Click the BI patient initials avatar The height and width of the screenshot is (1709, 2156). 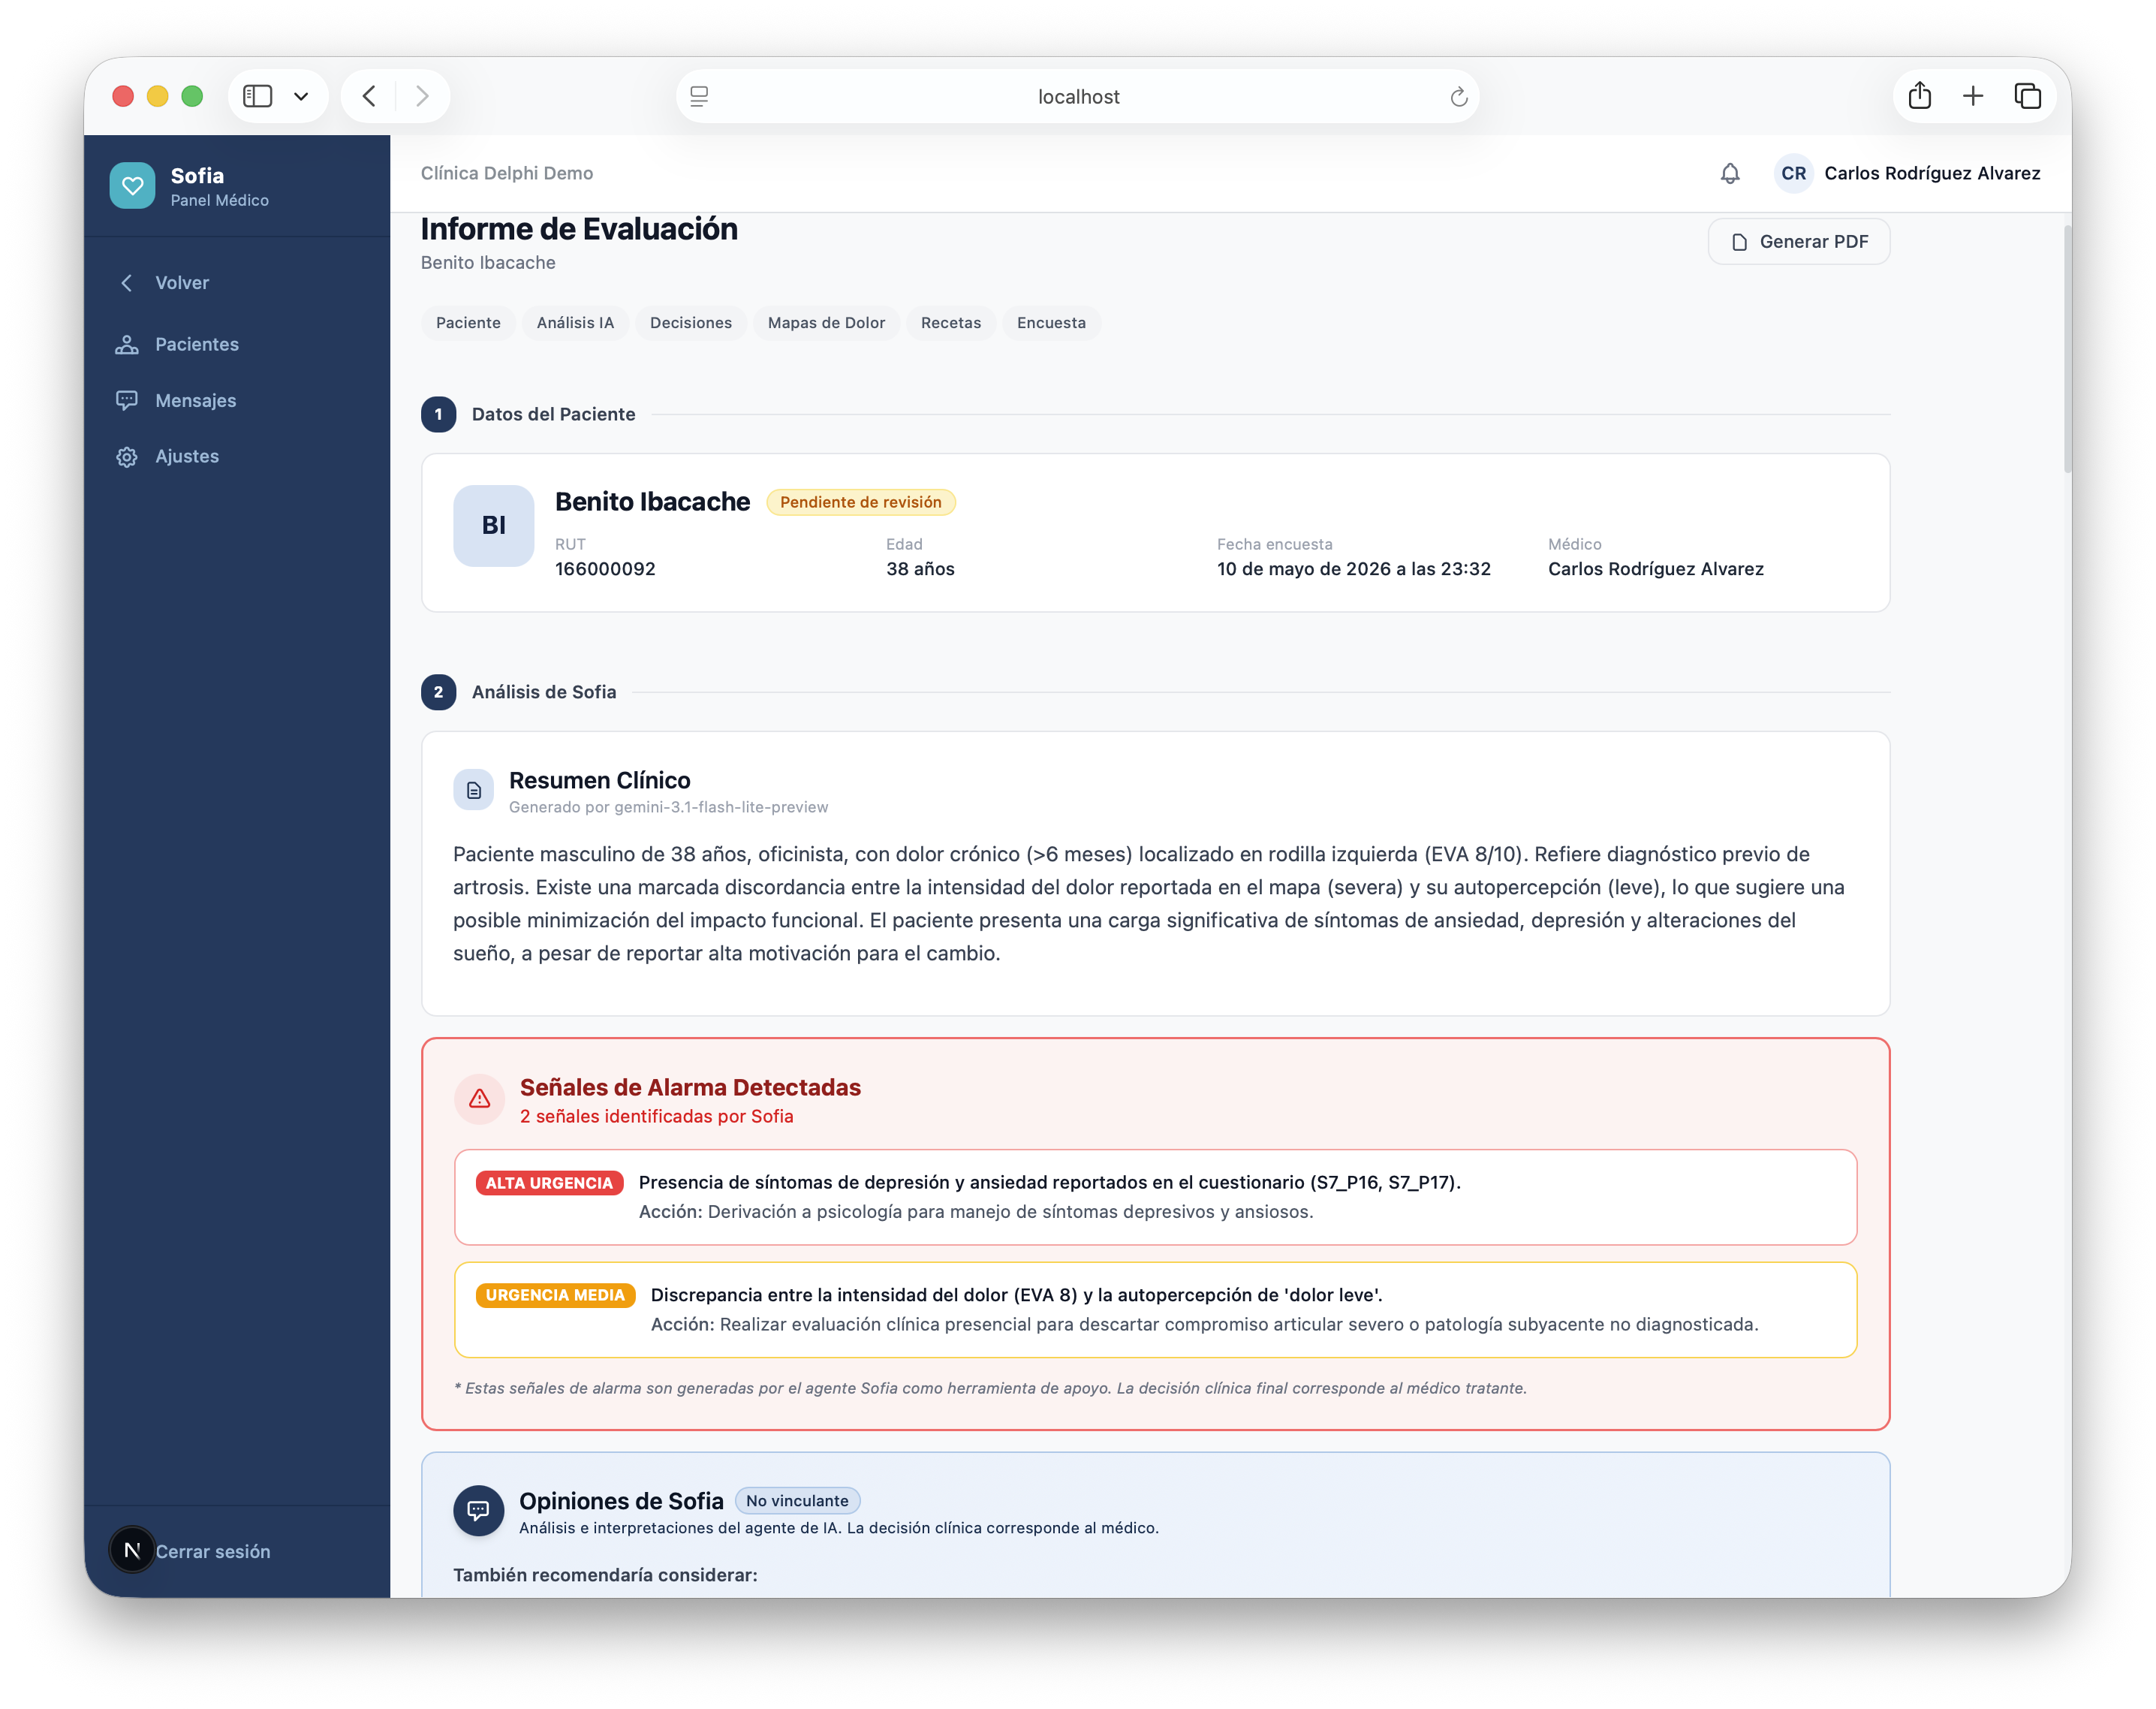[494, 526]
